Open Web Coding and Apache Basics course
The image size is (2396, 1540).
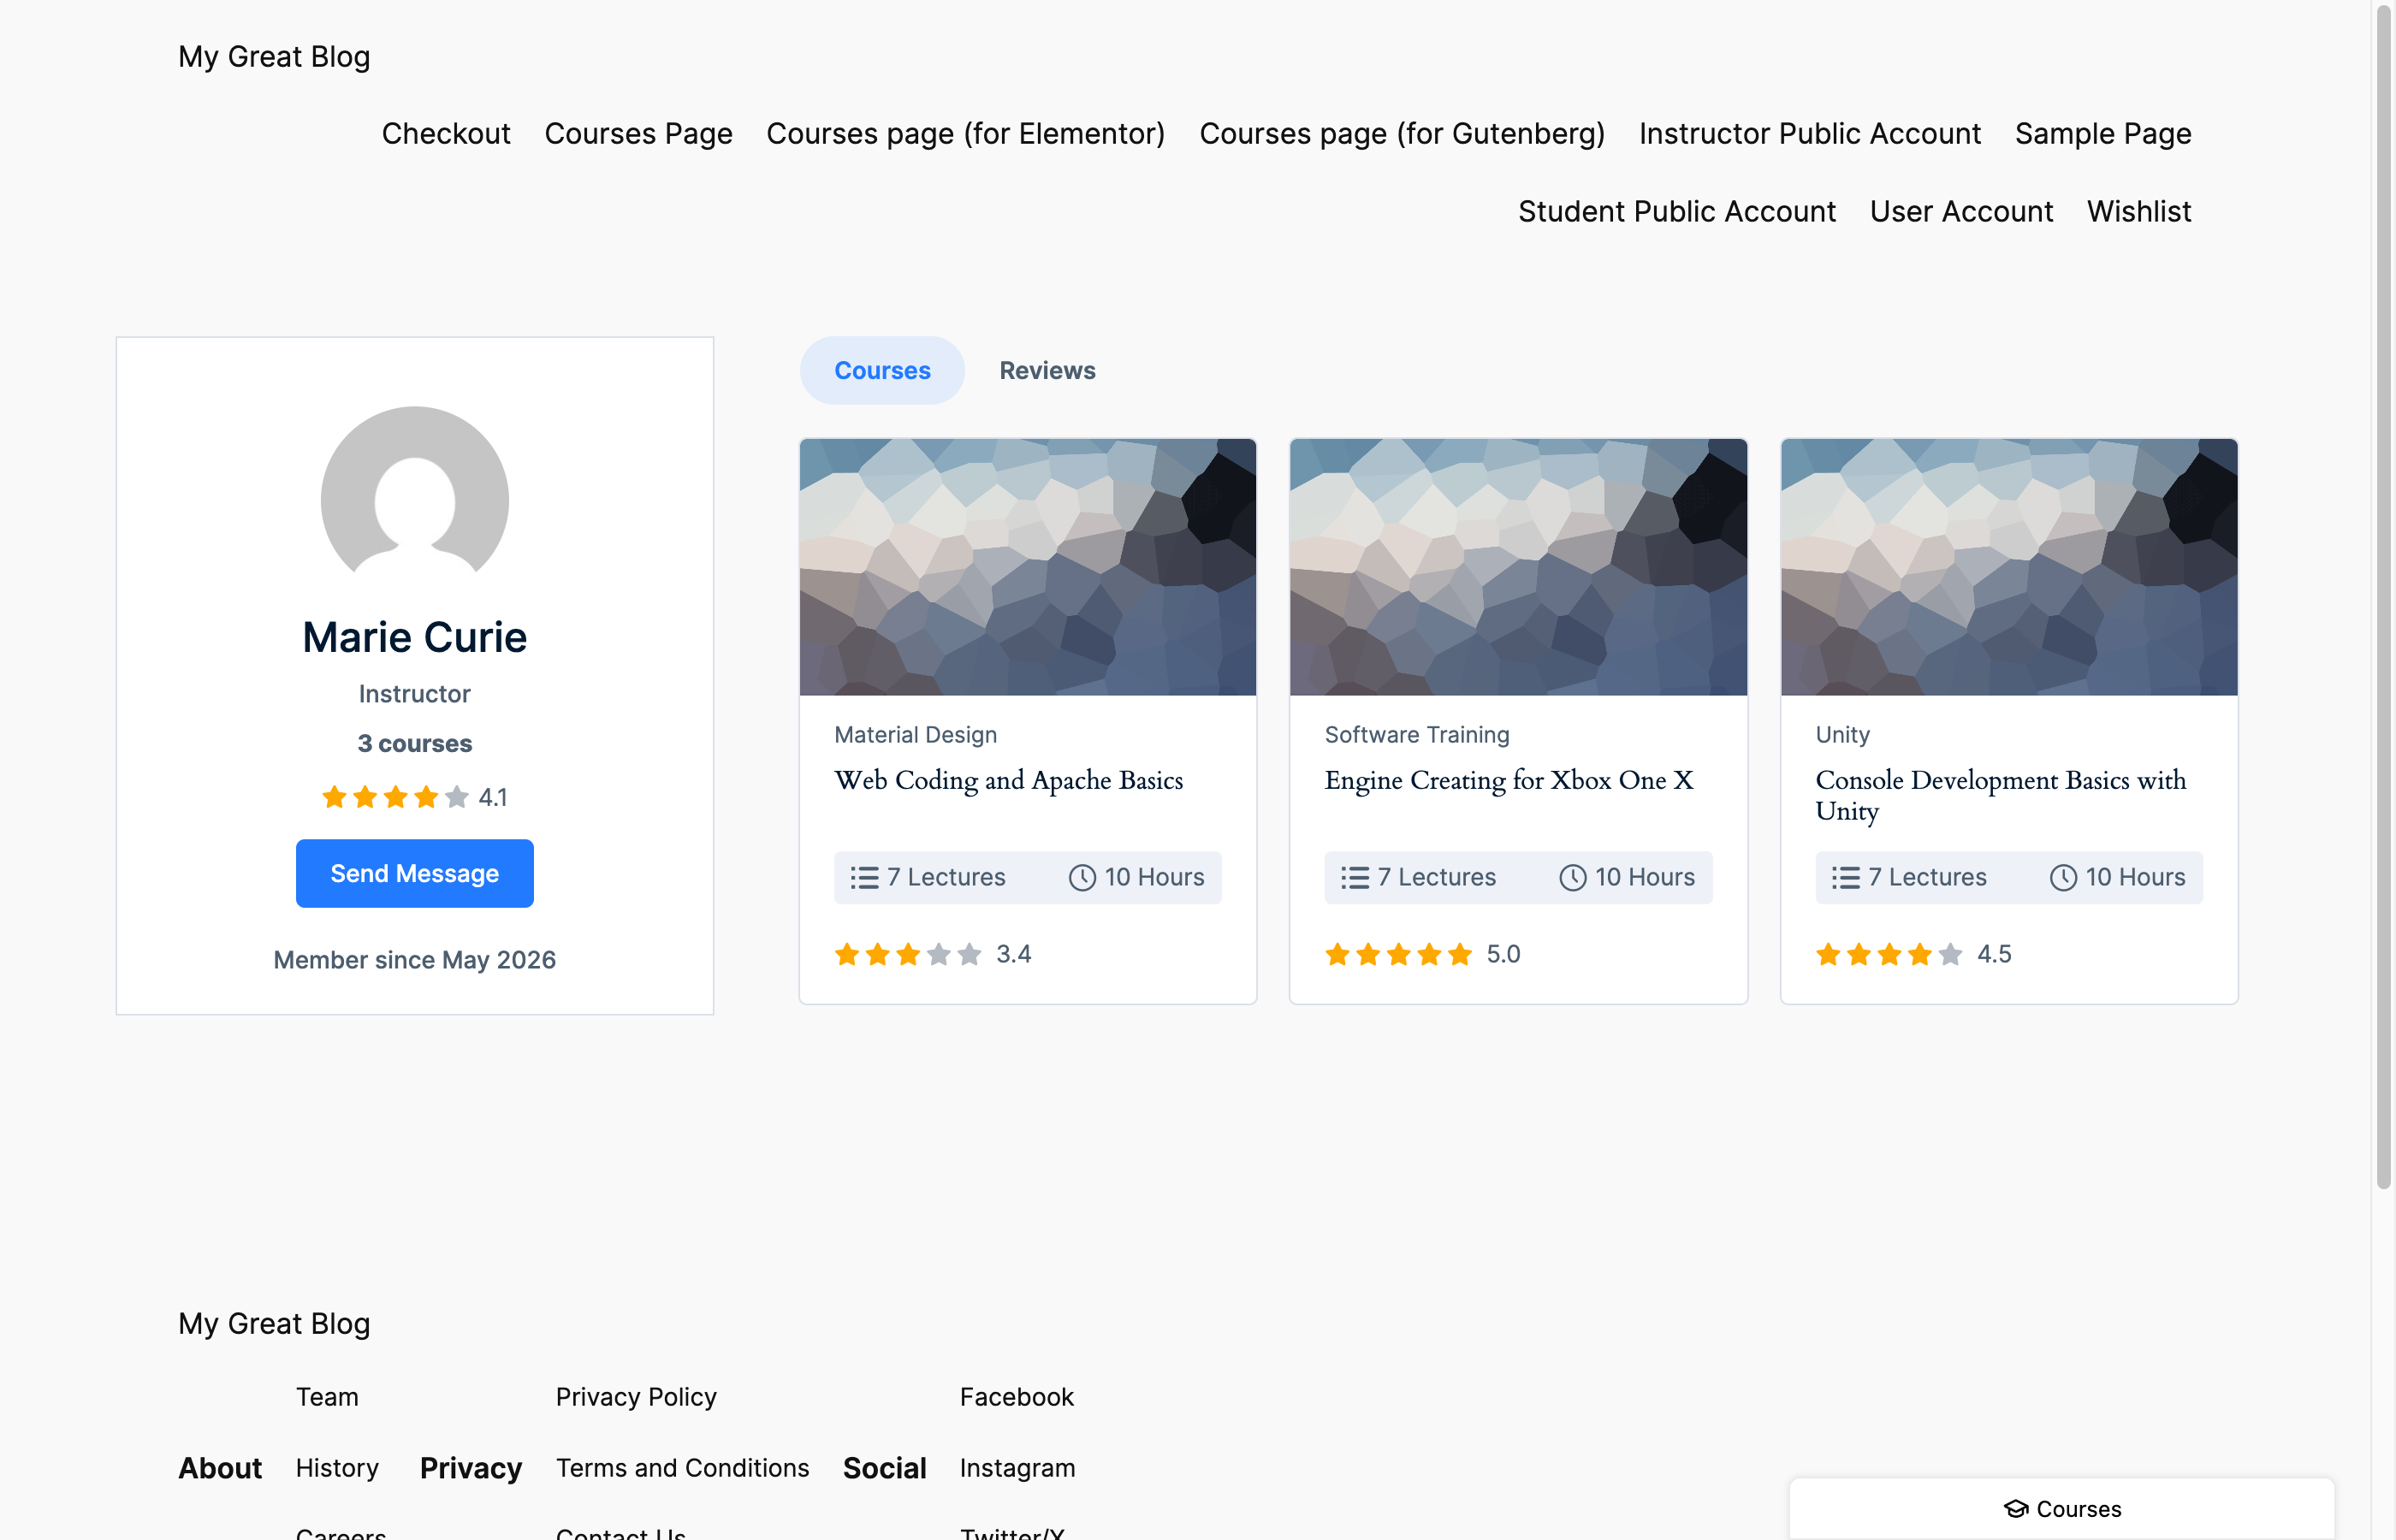tap(1008, 780)
